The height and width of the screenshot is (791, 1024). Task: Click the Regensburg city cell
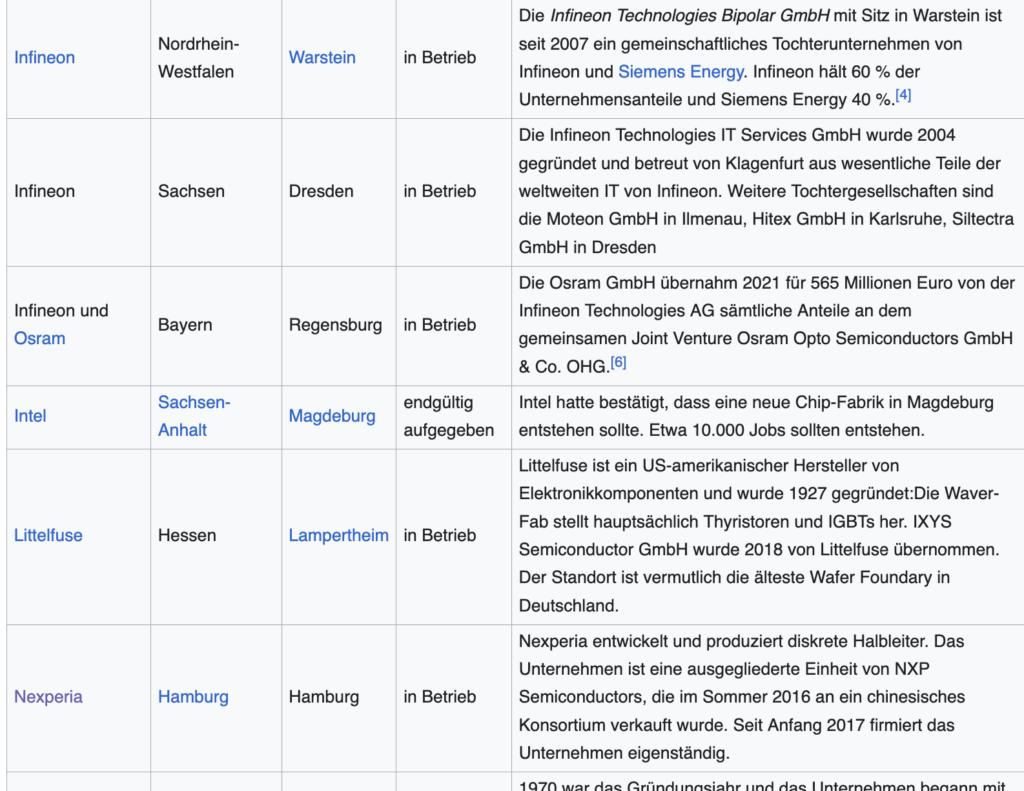click(x=335, y=325)
